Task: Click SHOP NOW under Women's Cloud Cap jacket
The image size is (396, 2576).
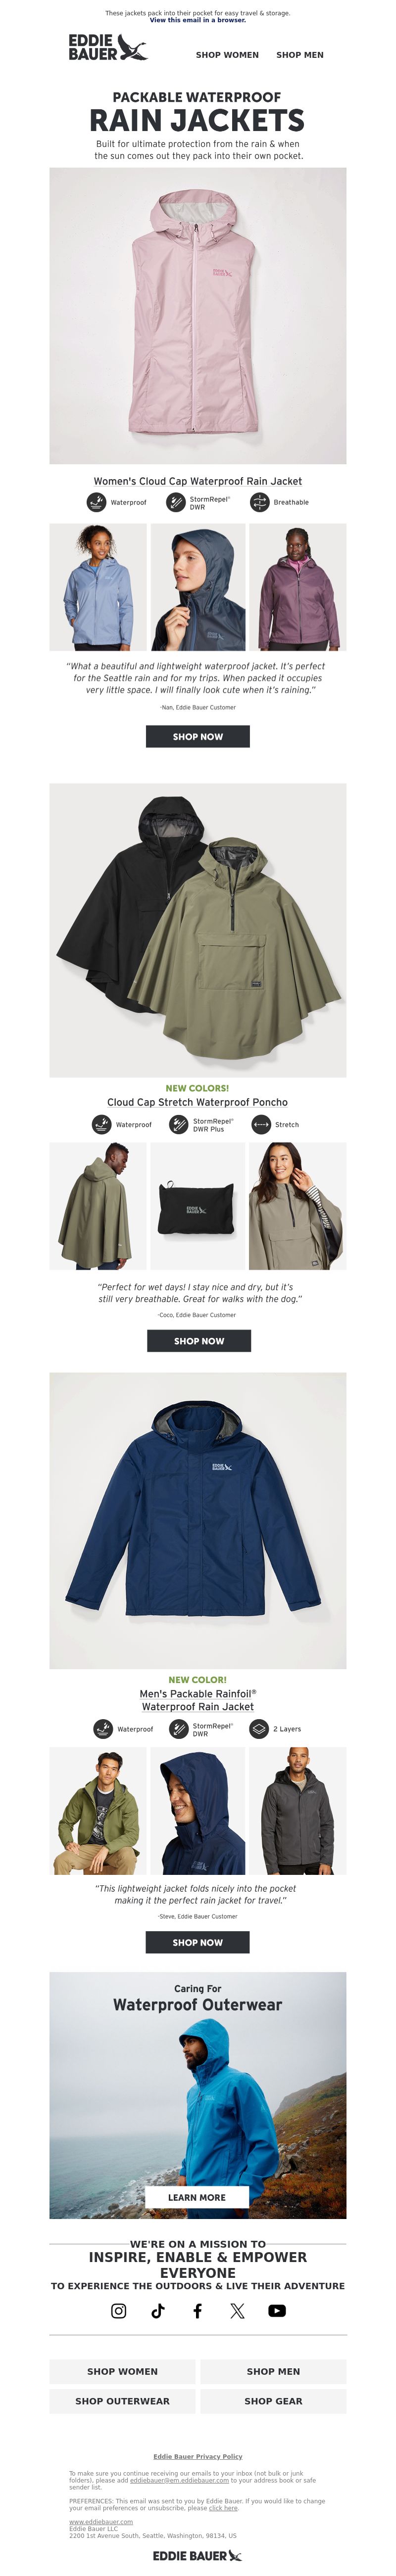Action: [198, 736]
